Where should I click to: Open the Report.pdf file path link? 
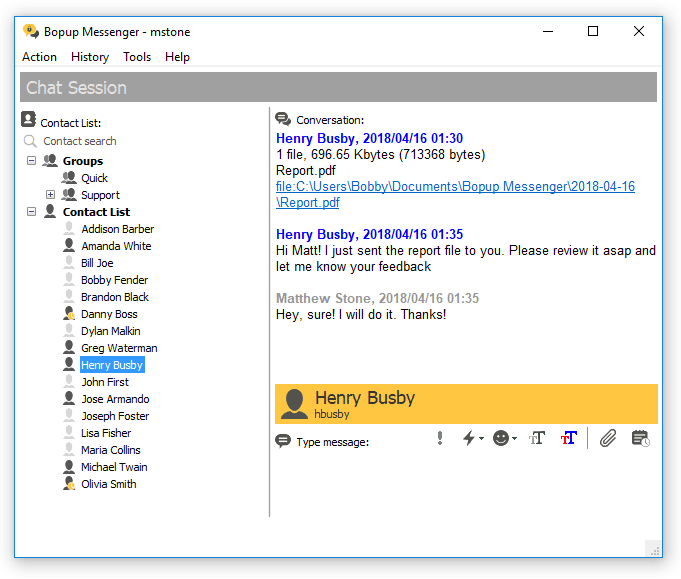point(455,195)
